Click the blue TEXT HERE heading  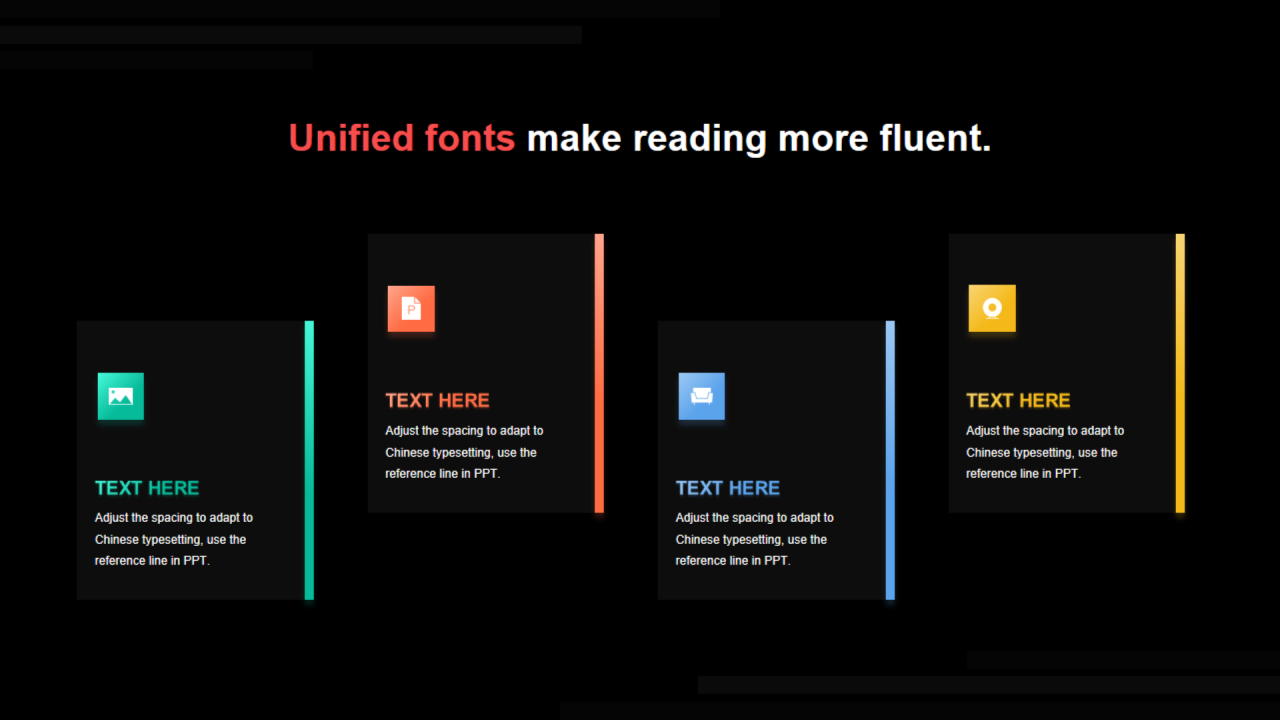pos(727,488)
